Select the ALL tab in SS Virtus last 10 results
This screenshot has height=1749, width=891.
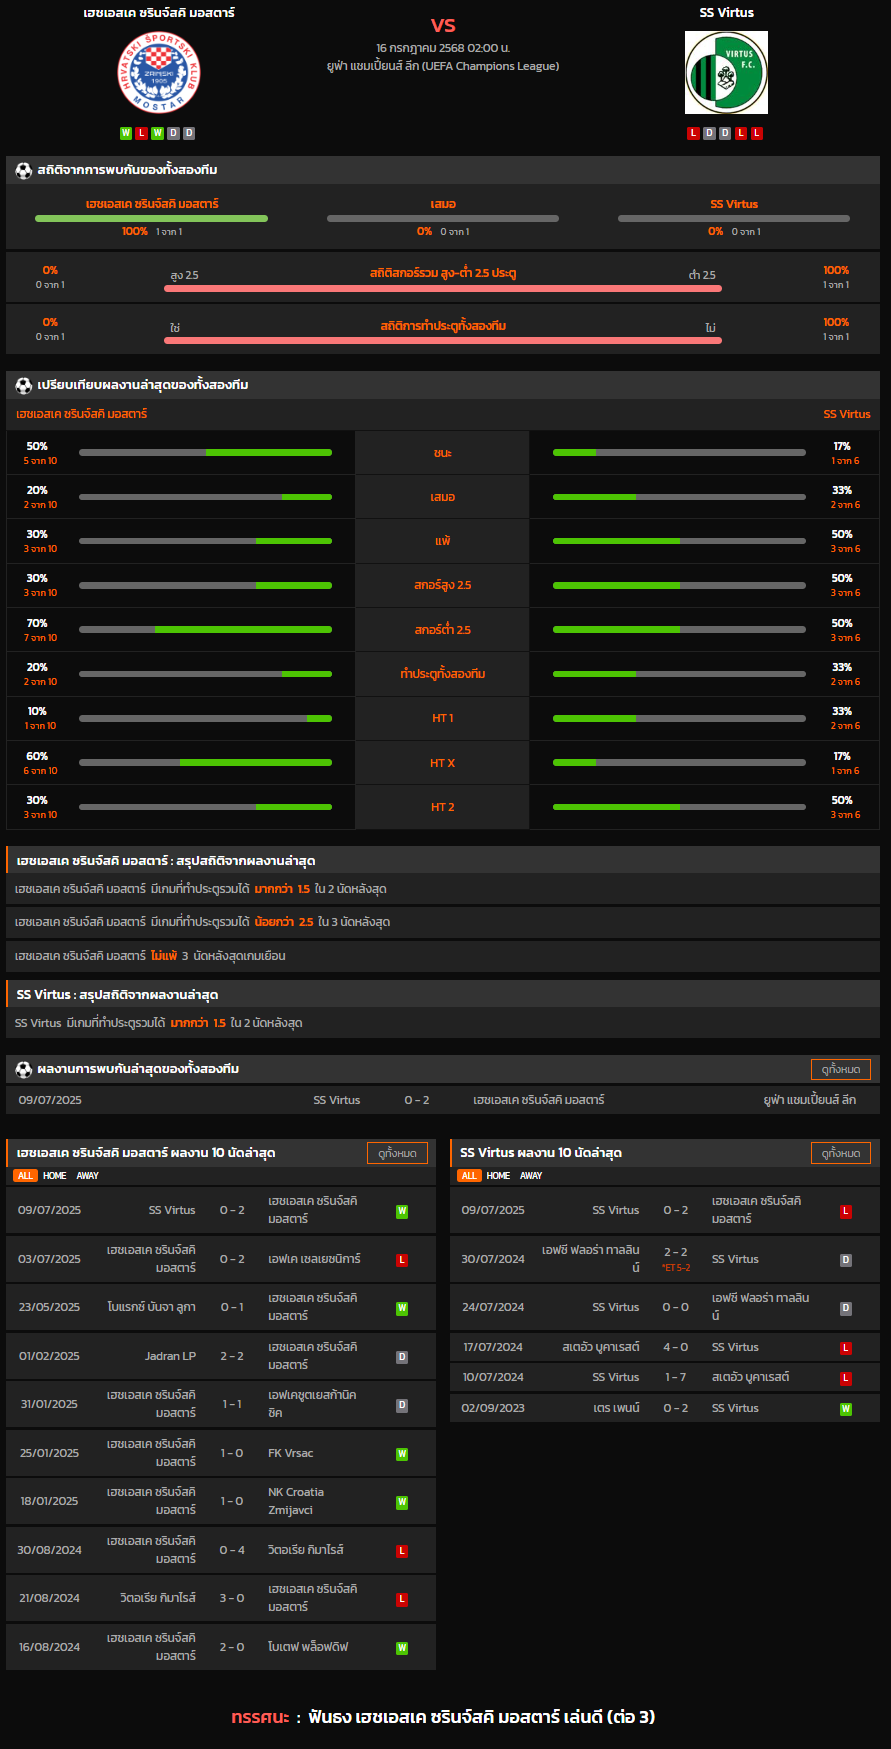click(469, 1176)
